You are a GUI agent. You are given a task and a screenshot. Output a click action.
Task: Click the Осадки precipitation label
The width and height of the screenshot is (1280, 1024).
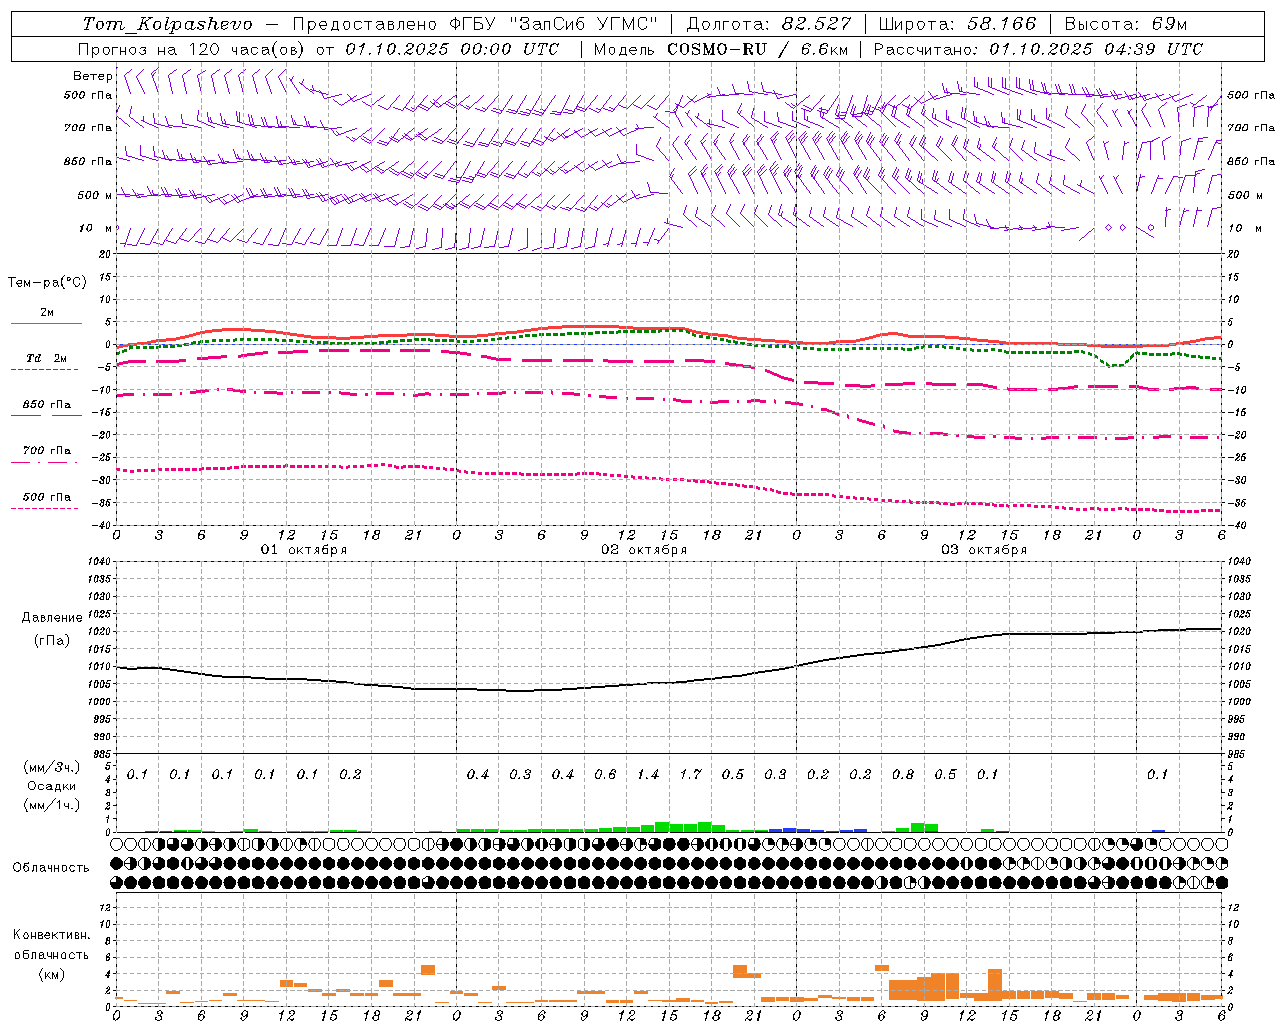[52, 786]
